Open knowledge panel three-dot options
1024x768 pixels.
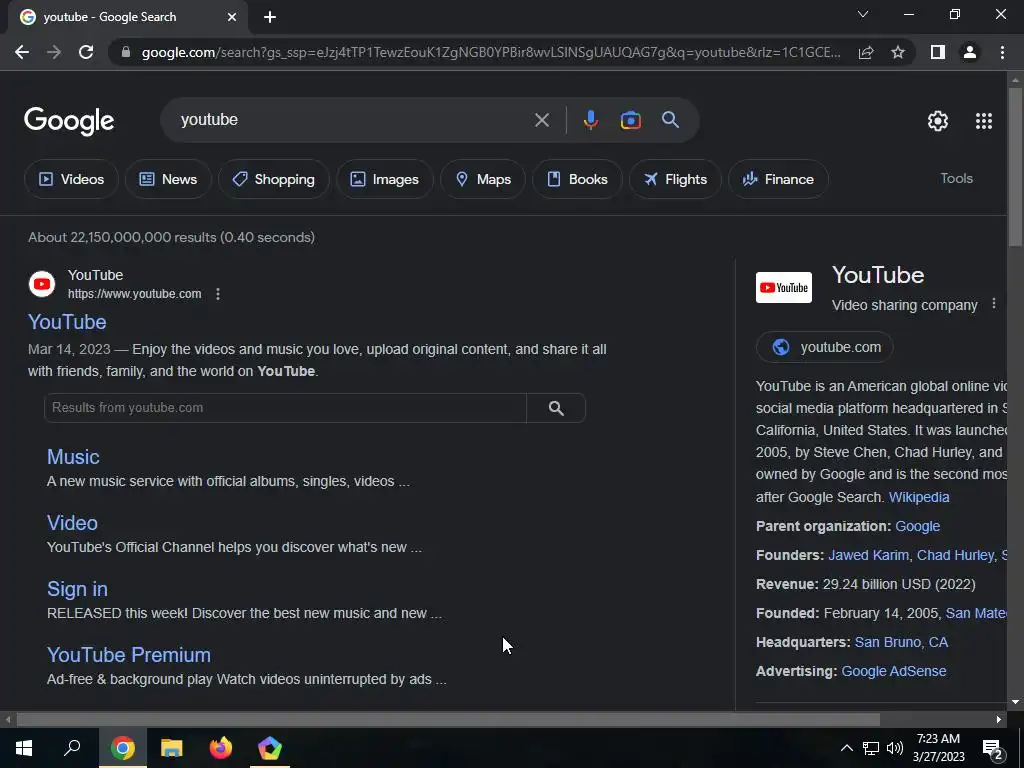tap(993, 304)
